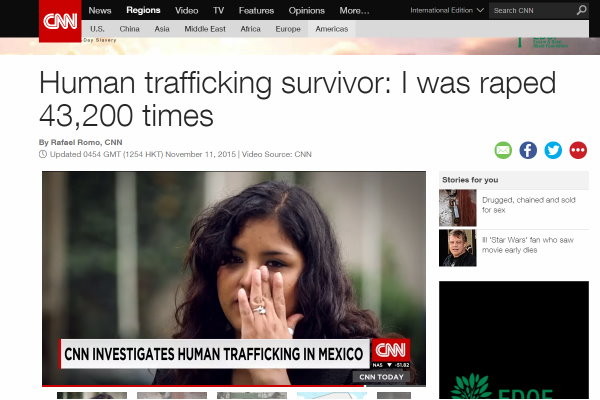Select the Americas region tab
The height and width of the screenshot is (400, 600).
coord(331,29)
